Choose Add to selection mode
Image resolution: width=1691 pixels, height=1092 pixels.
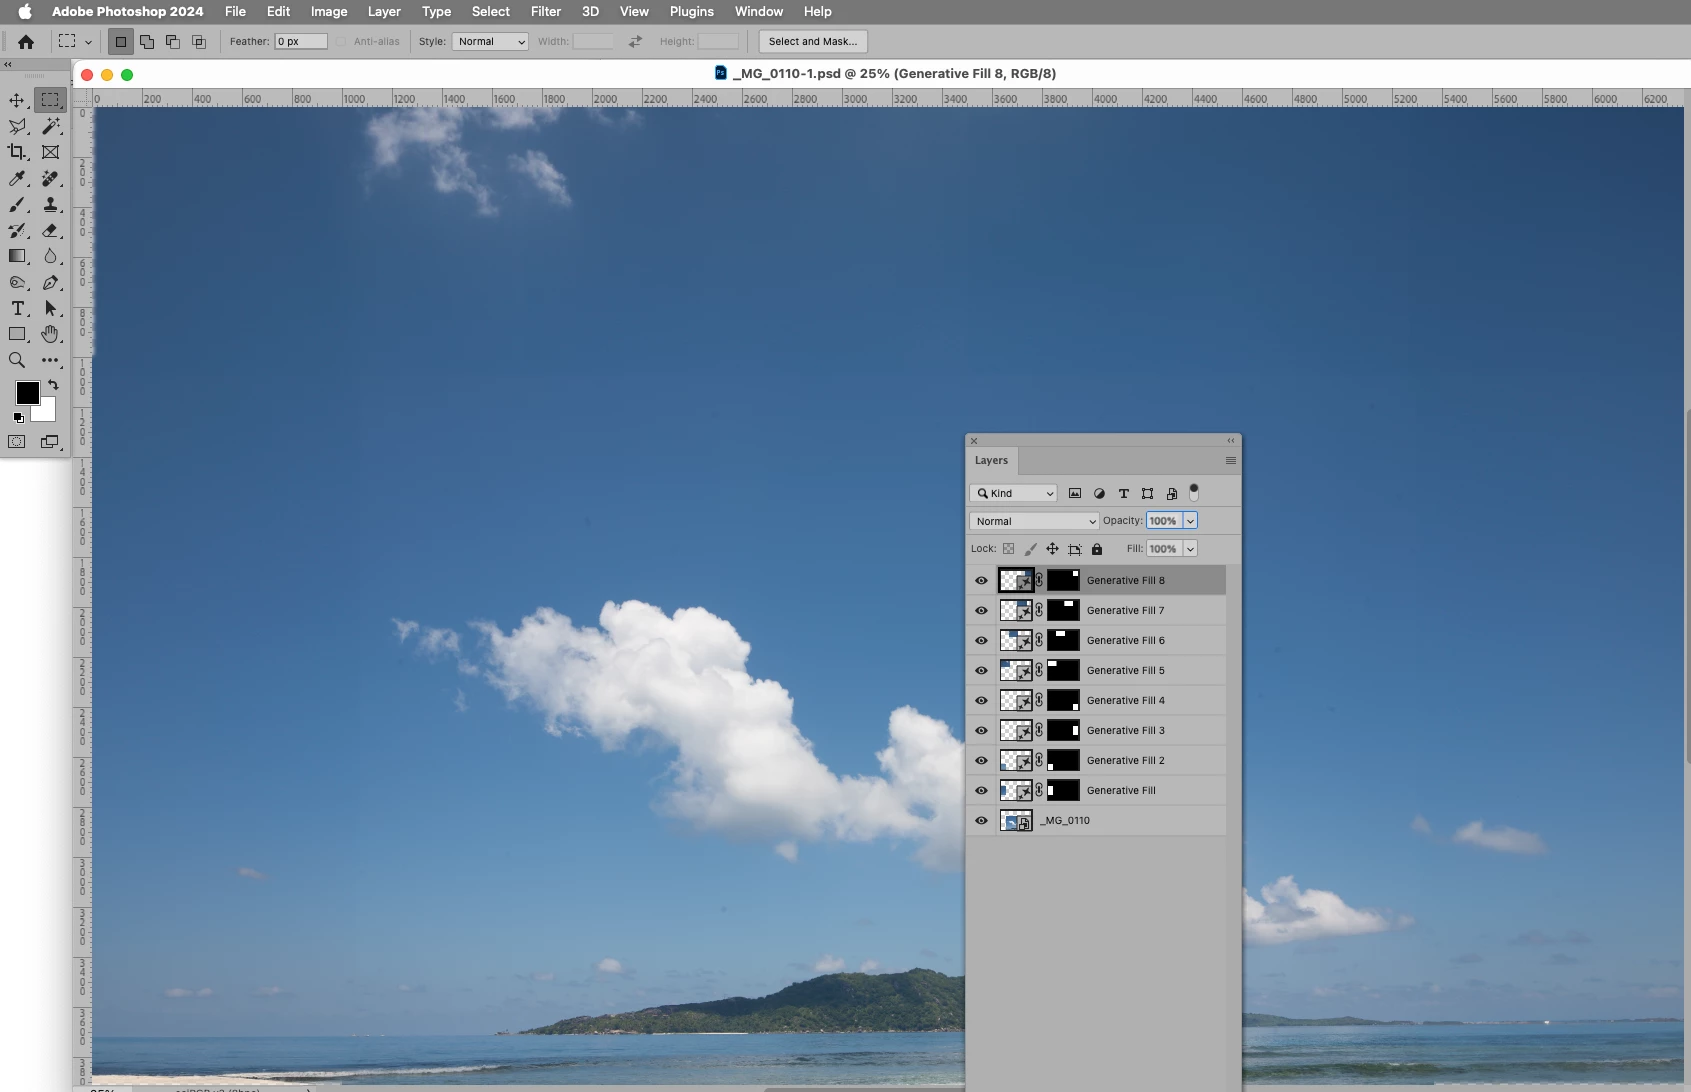tap(147, 41)
